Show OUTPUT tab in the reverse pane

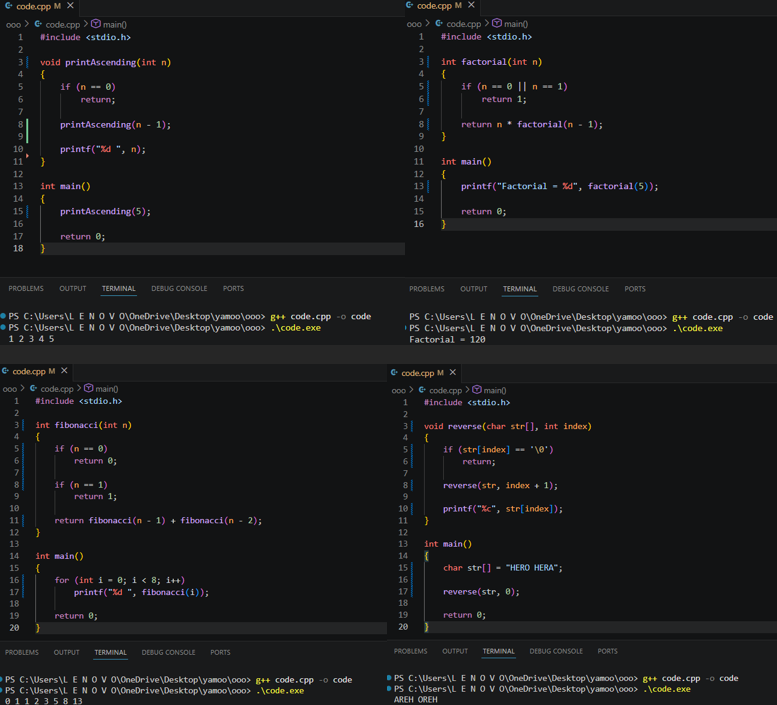(455, 651)
